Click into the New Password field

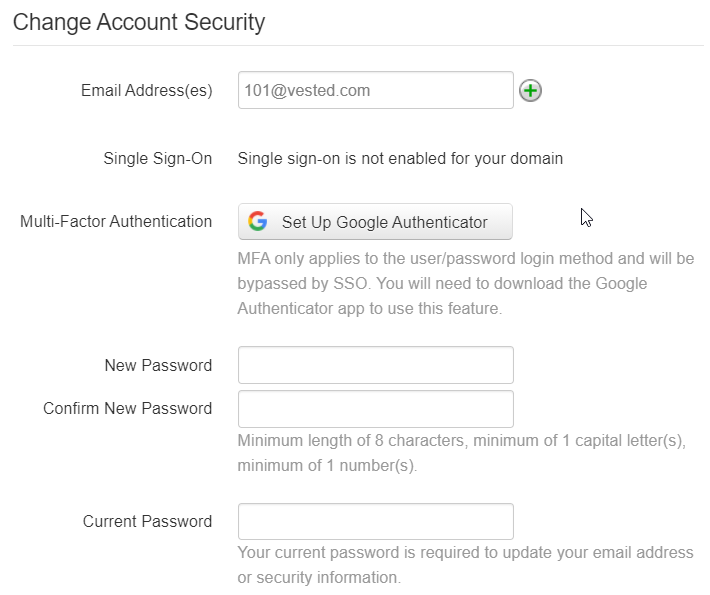click(x=375, y=365)
